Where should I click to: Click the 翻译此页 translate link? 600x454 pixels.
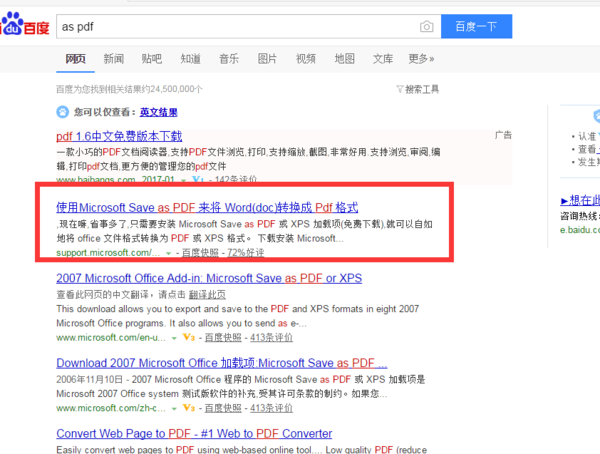207,294
